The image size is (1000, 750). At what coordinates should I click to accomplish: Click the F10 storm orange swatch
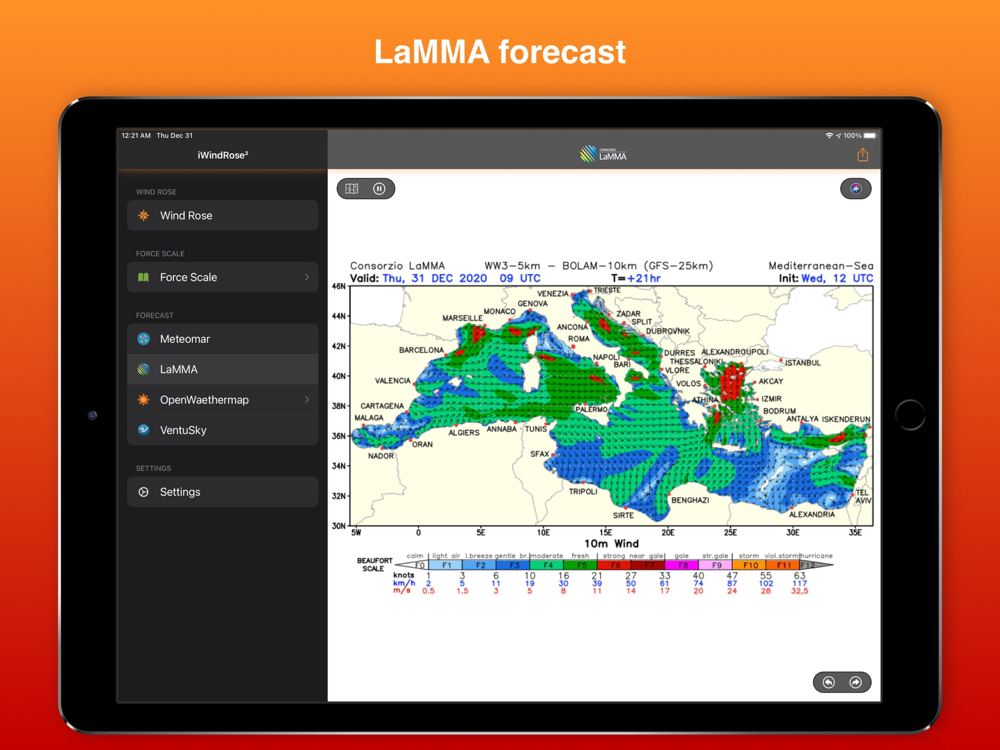749,565
